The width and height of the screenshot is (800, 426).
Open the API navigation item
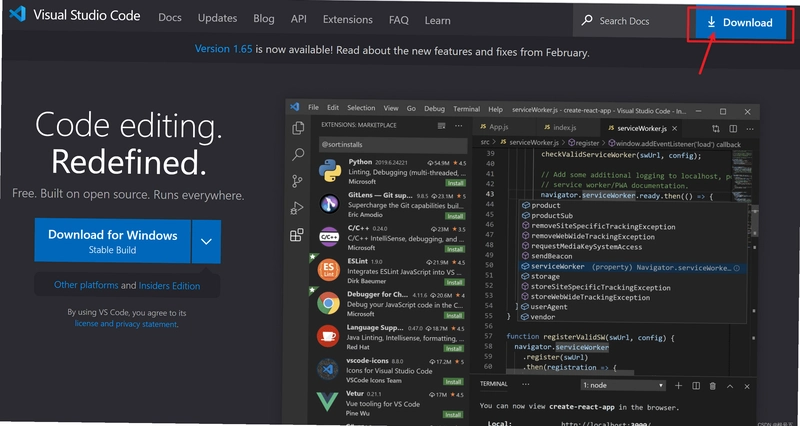(x=298, y=19)
